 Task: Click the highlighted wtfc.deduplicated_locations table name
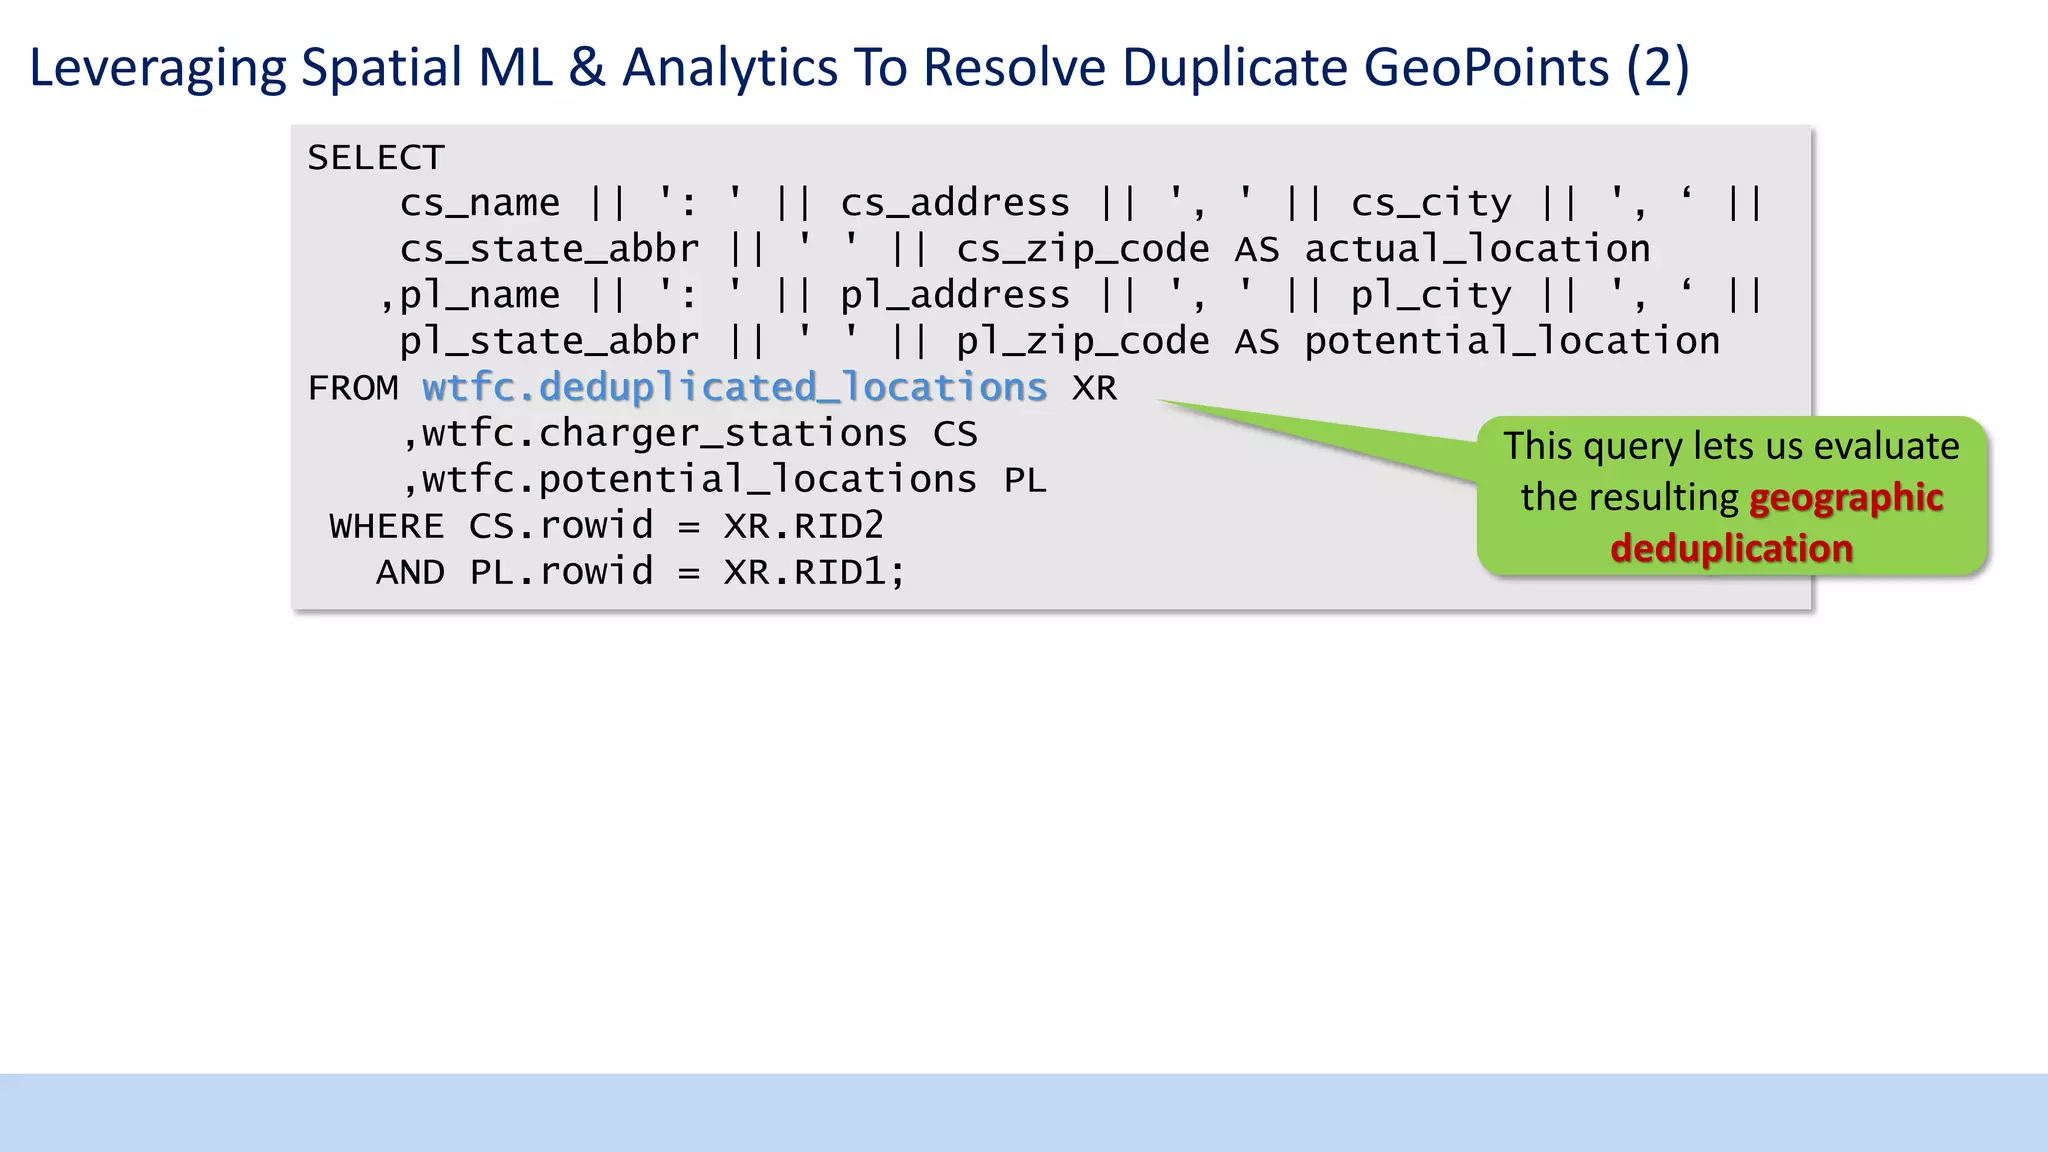(x=735, y=388)
